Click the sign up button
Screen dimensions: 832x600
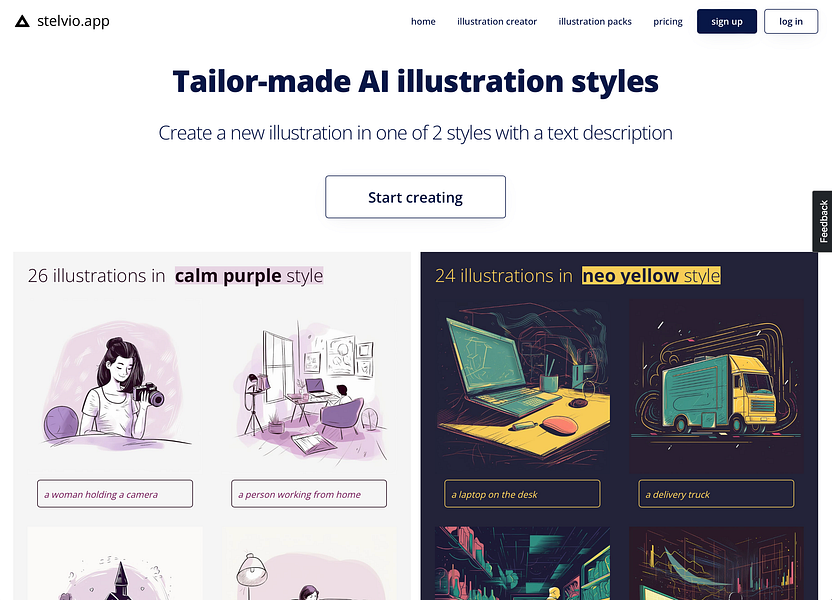726,21
